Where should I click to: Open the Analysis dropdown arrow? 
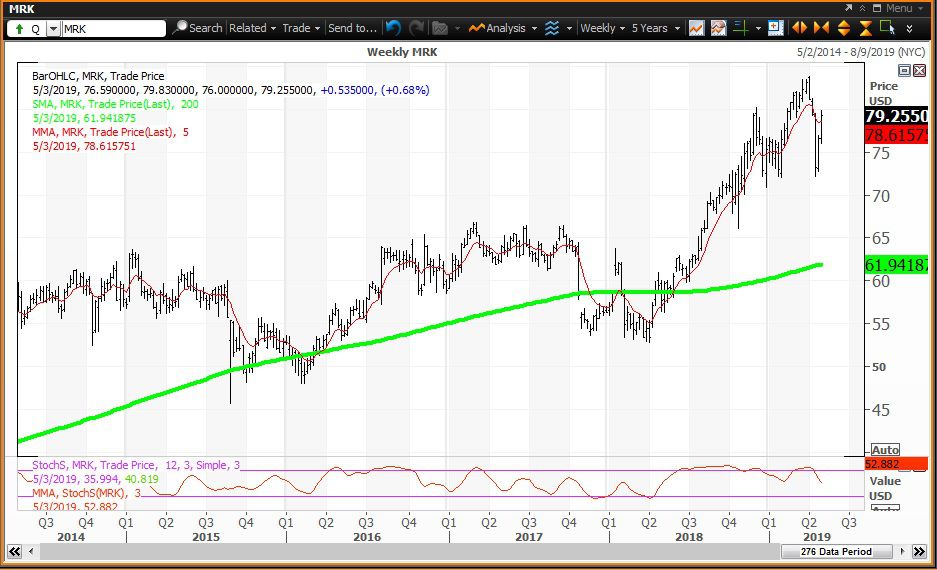click(534, 28)
